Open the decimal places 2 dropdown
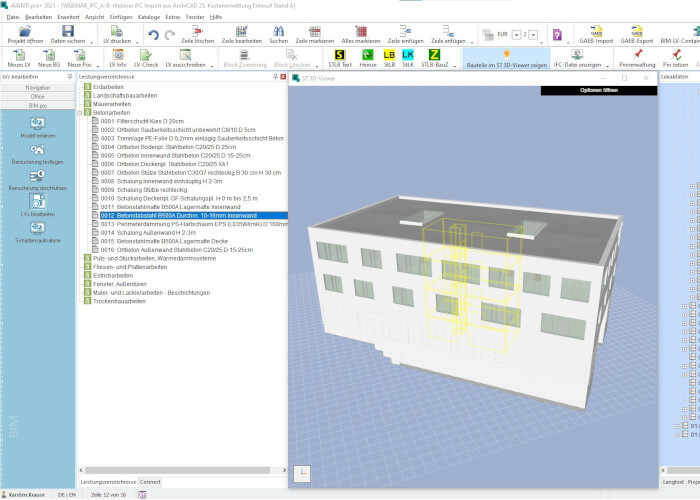Image resolution: width=700 pixels, height=500 pixels. coord(533,35)
